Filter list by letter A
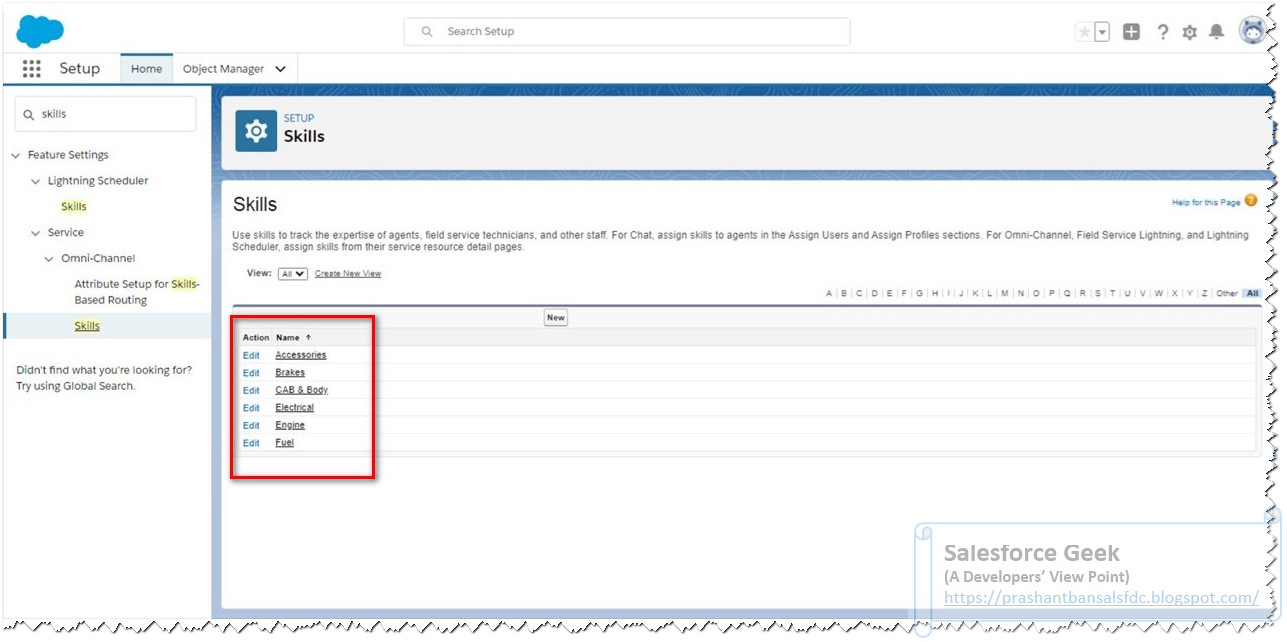Viewport: 1287px width, 642px height. pyautogui.click(x=829, y=294)
